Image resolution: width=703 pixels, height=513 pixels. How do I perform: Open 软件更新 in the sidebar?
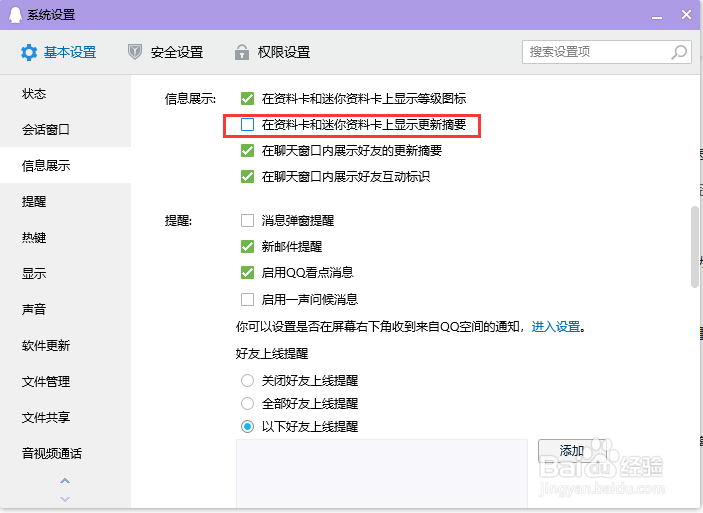(x=65, y=345)
